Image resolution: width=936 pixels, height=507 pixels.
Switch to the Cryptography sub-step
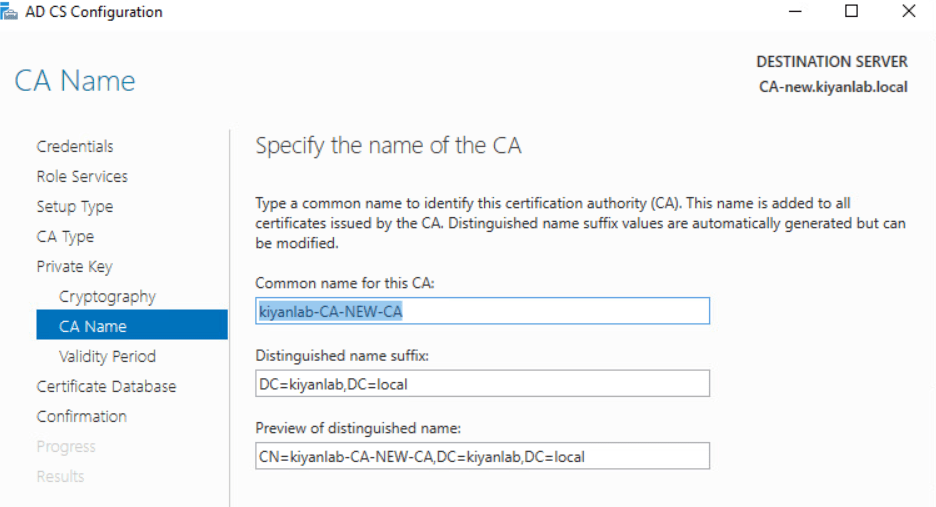107,296
